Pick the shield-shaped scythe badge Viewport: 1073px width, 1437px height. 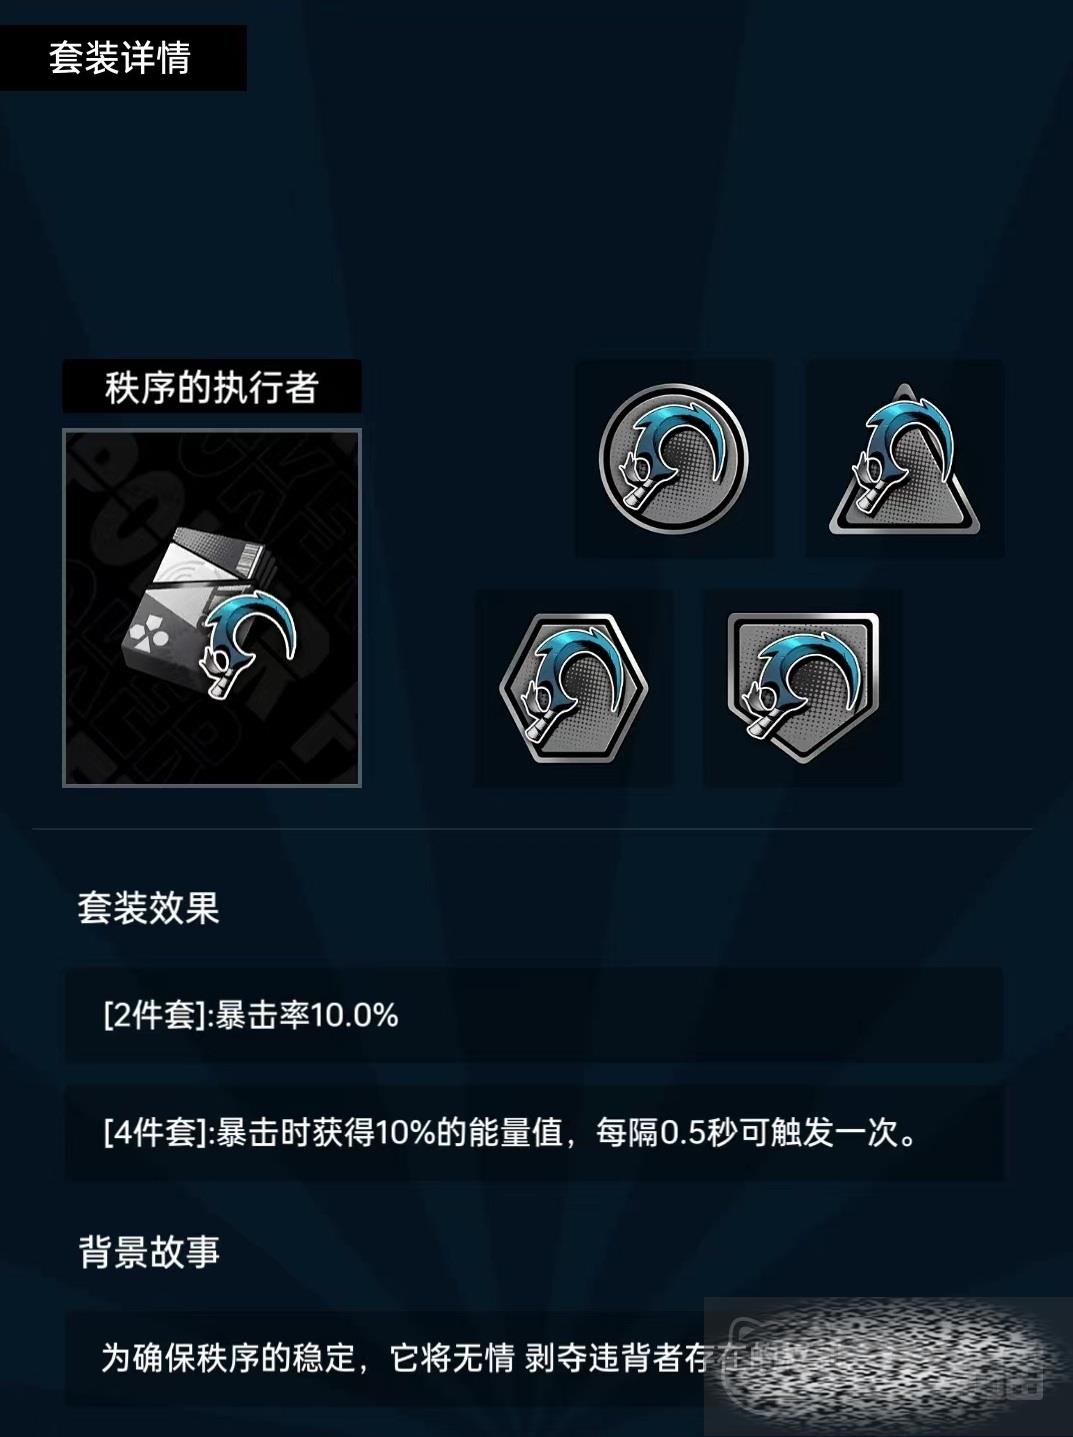tap(803, 687)
